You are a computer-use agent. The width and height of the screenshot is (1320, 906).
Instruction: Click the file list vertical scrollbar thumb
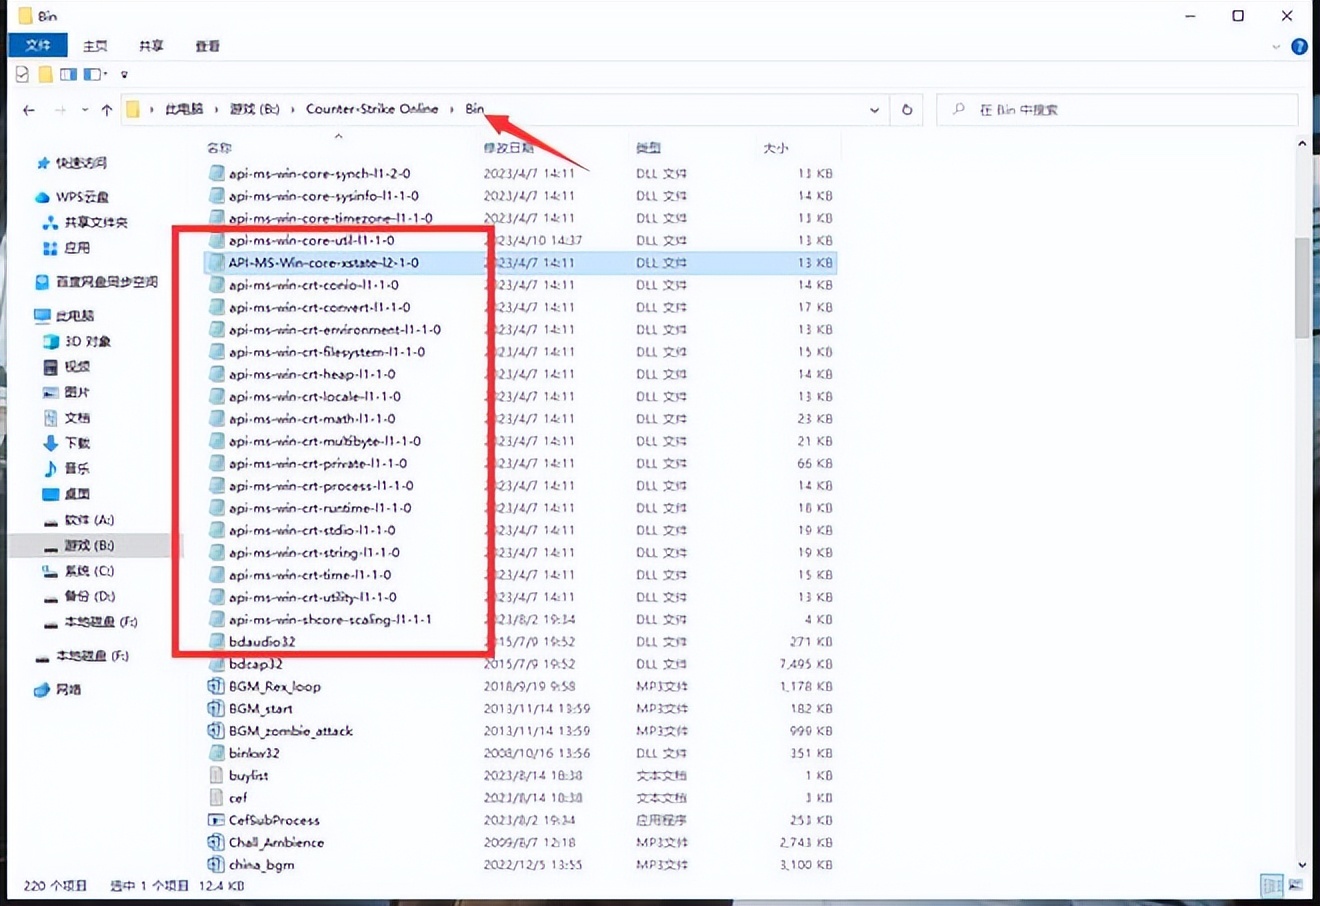click(1302, 287)
